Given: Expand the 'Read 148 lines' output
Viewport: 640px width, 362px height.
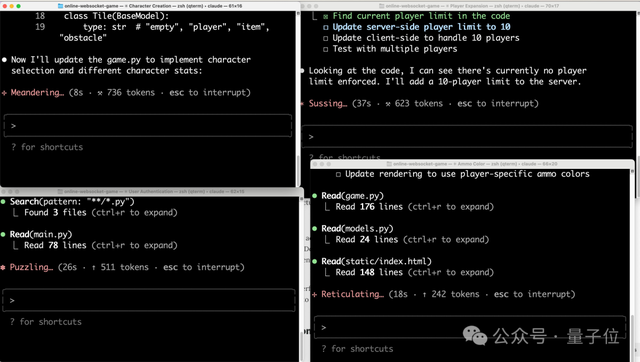Looking at the screenshot, I should coord(414,272).
